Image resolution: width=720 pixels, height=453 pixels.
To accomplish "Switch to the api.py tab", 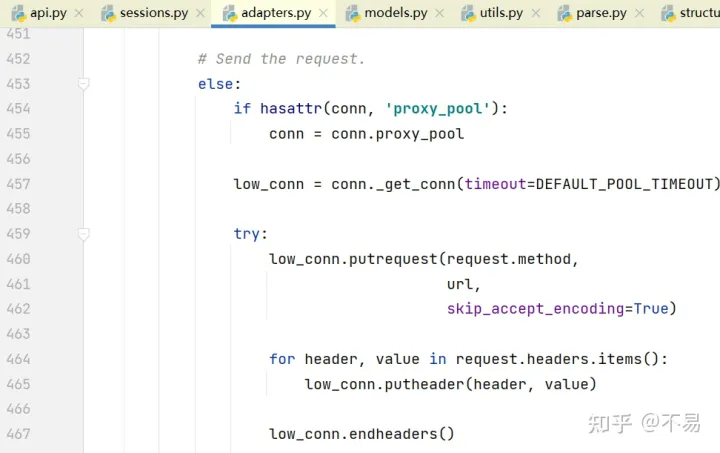I will (47, 13).
